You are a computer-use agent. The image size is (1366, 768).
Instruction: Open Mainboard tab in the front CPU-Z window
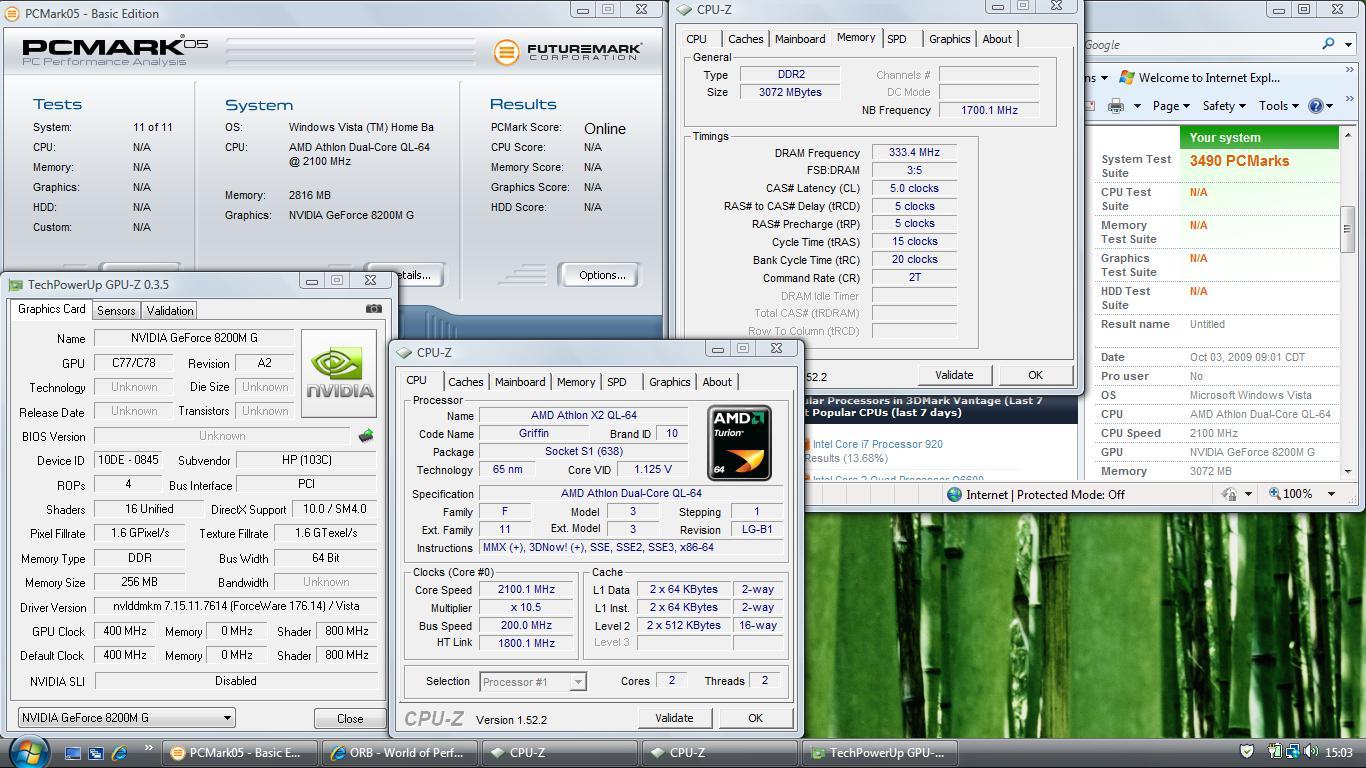(x=520, y=382)
